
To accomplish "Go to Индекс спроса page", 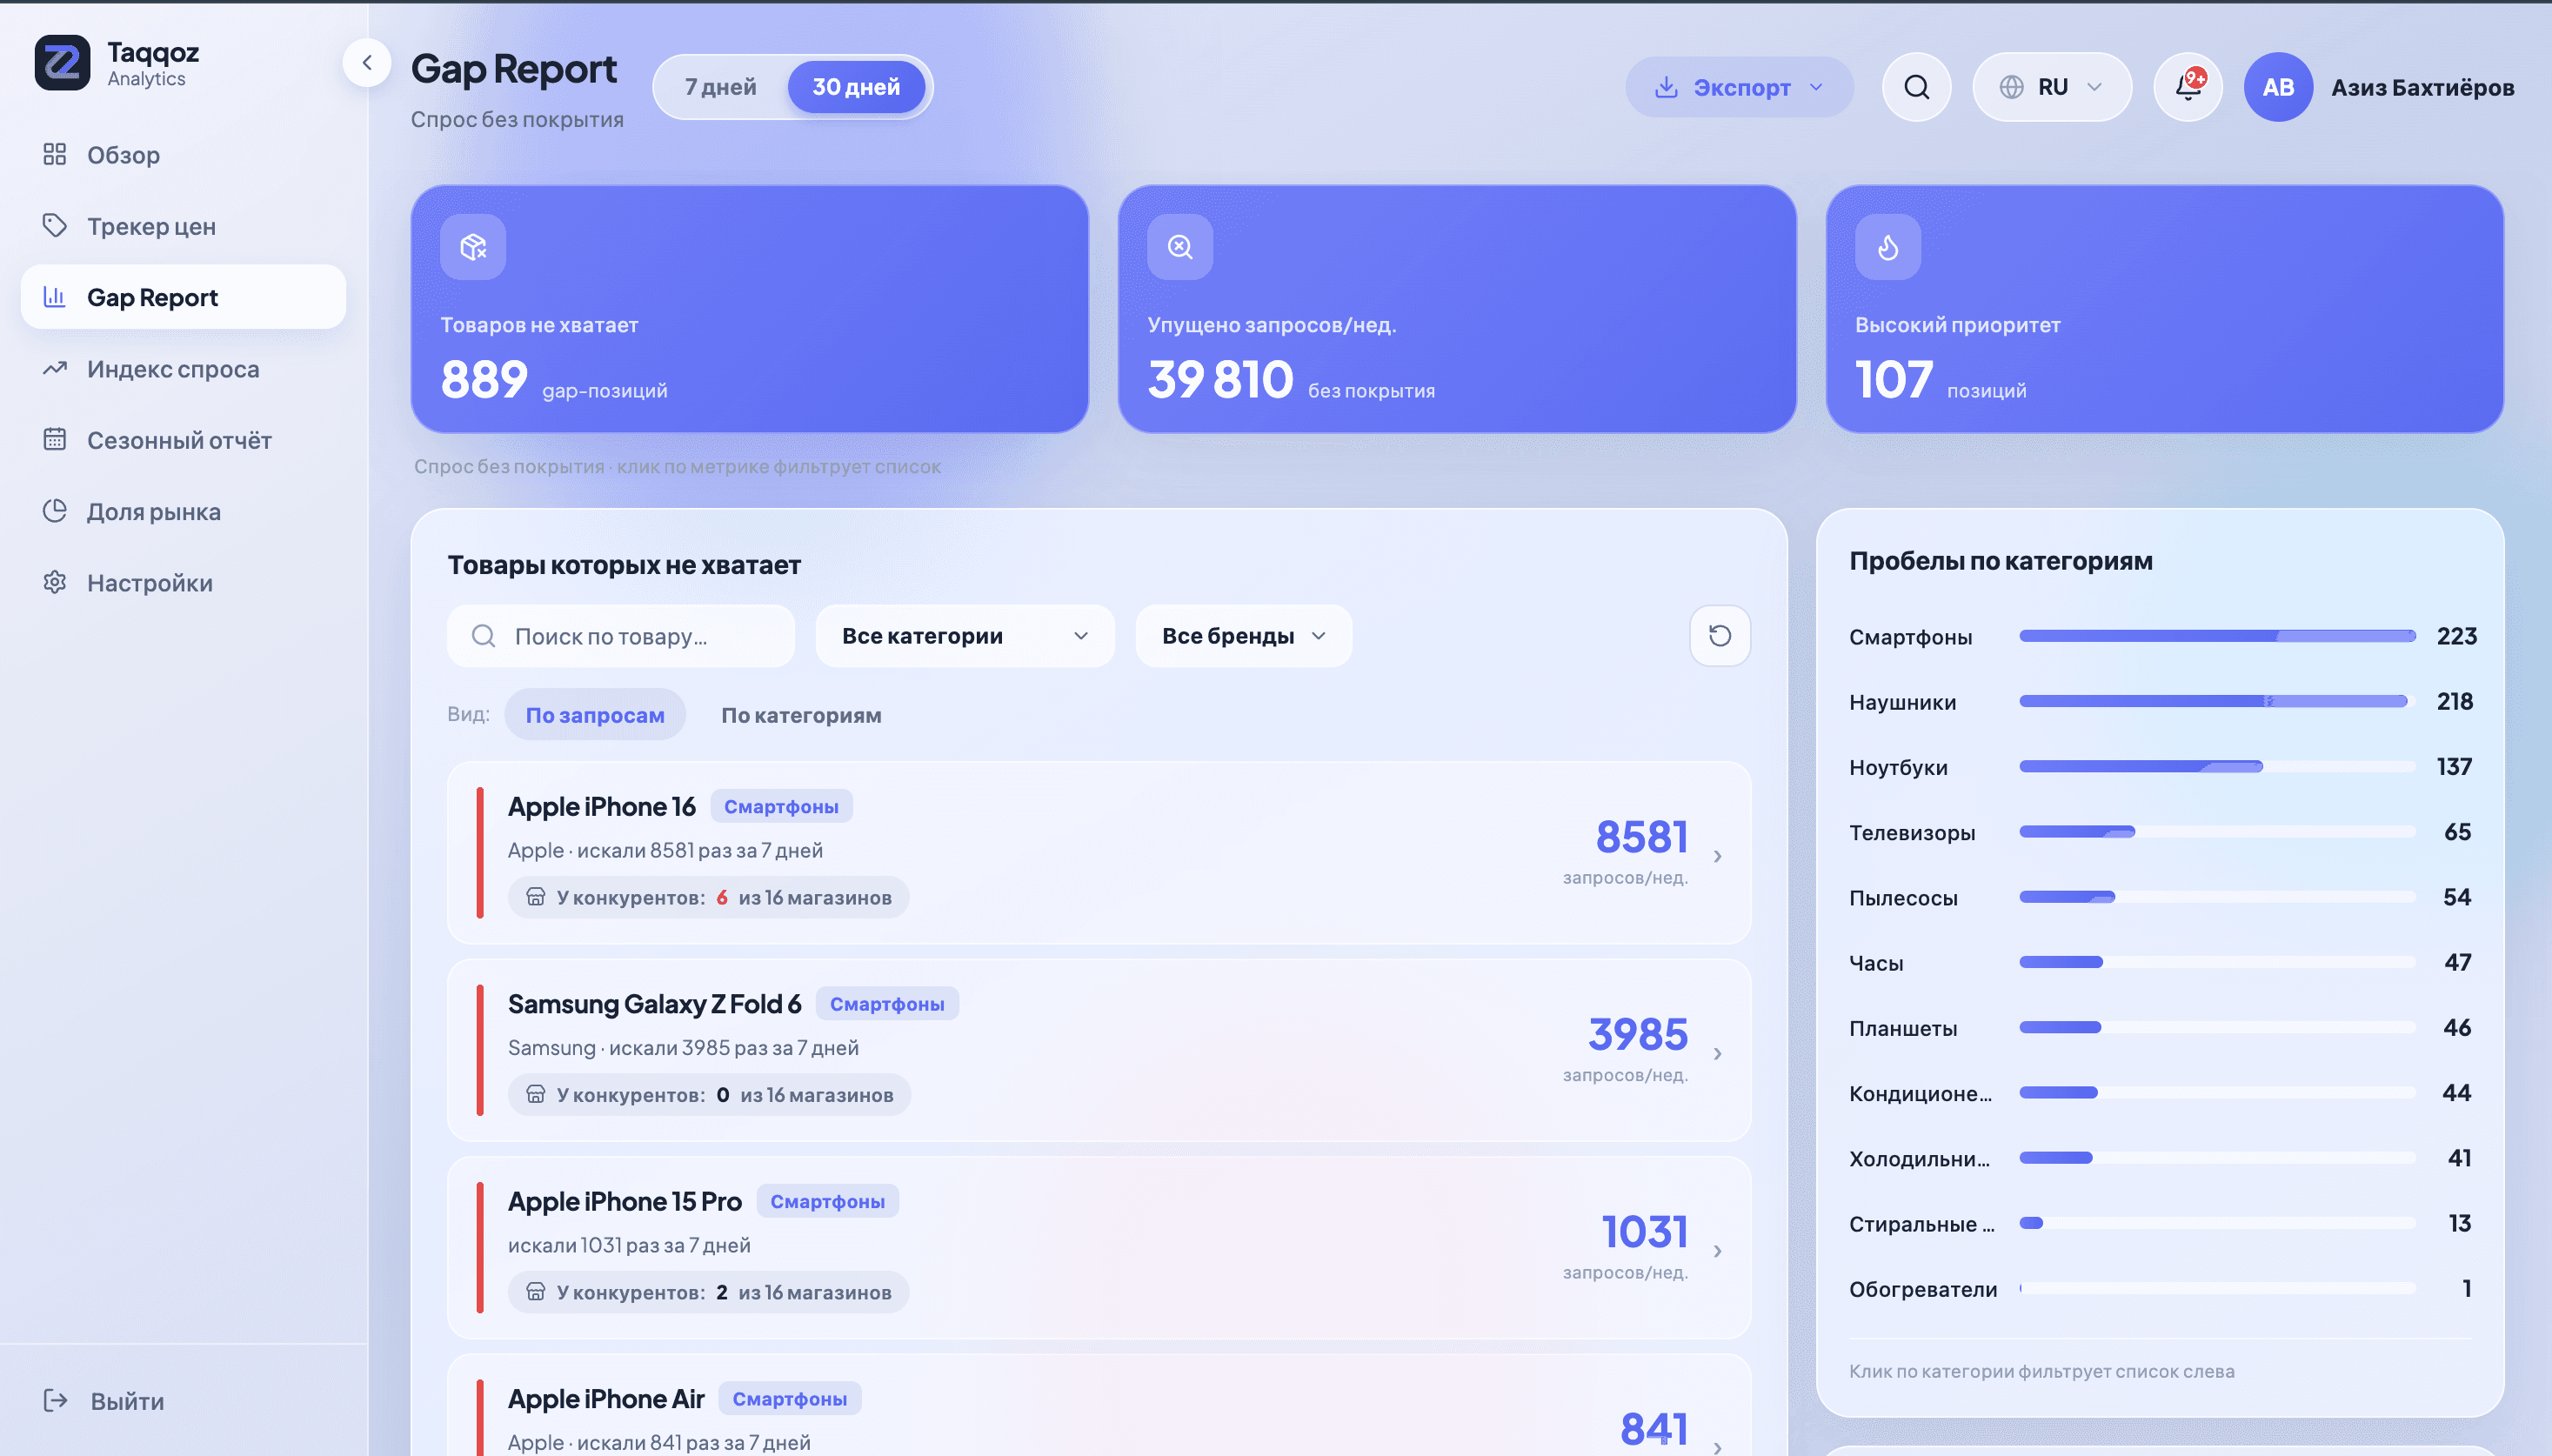I will click(183, 368).
